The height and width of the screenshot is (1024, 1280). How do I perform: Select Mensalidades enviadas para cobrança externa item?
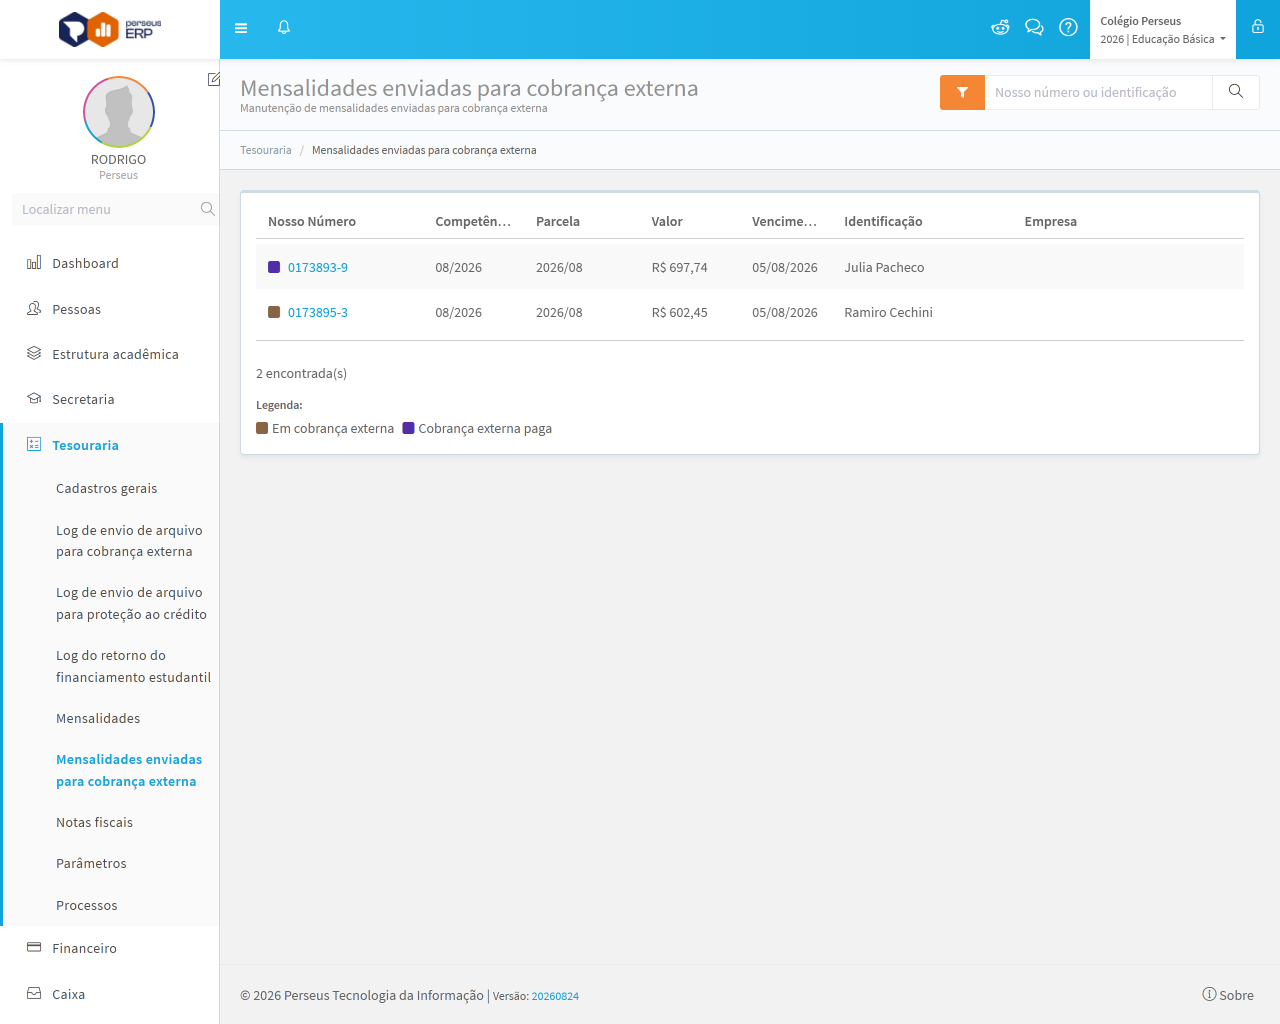(129, 770)
